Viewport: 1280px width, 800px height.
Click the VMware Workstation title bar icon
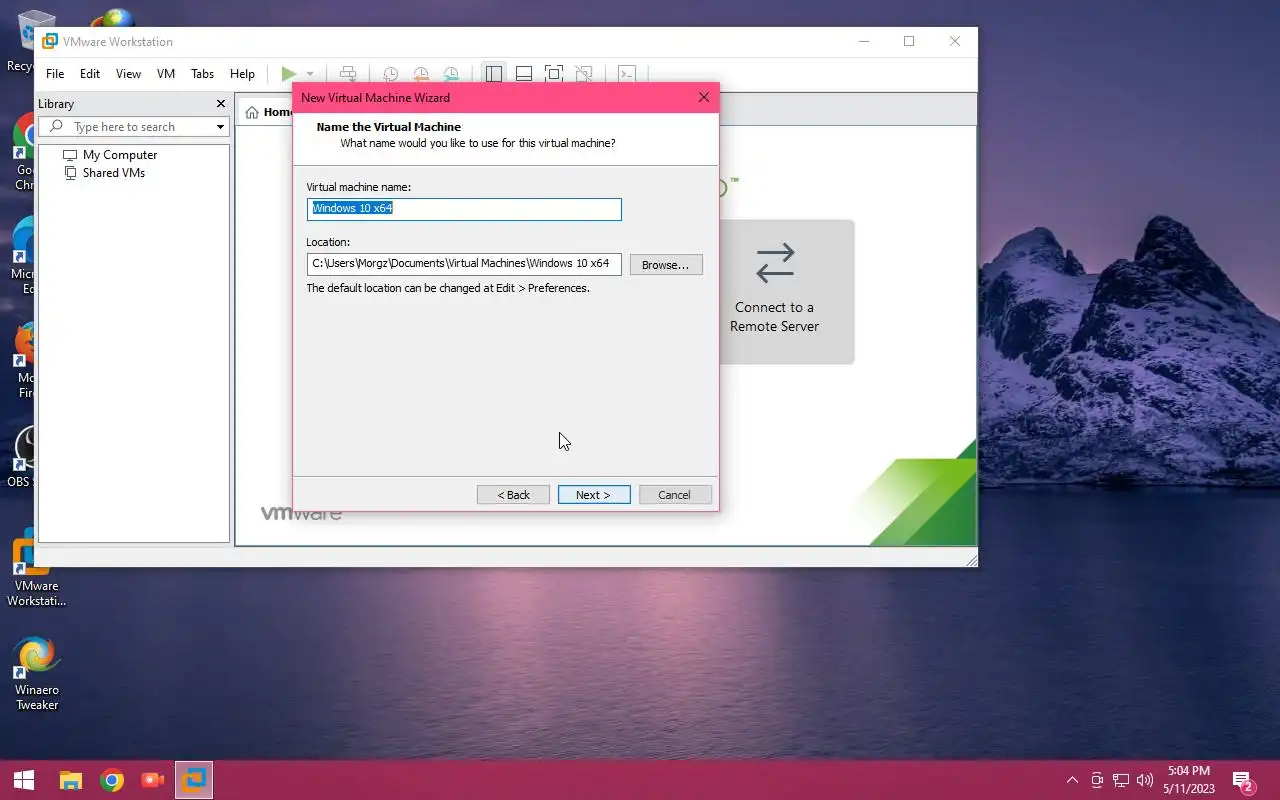click(50, 42)
